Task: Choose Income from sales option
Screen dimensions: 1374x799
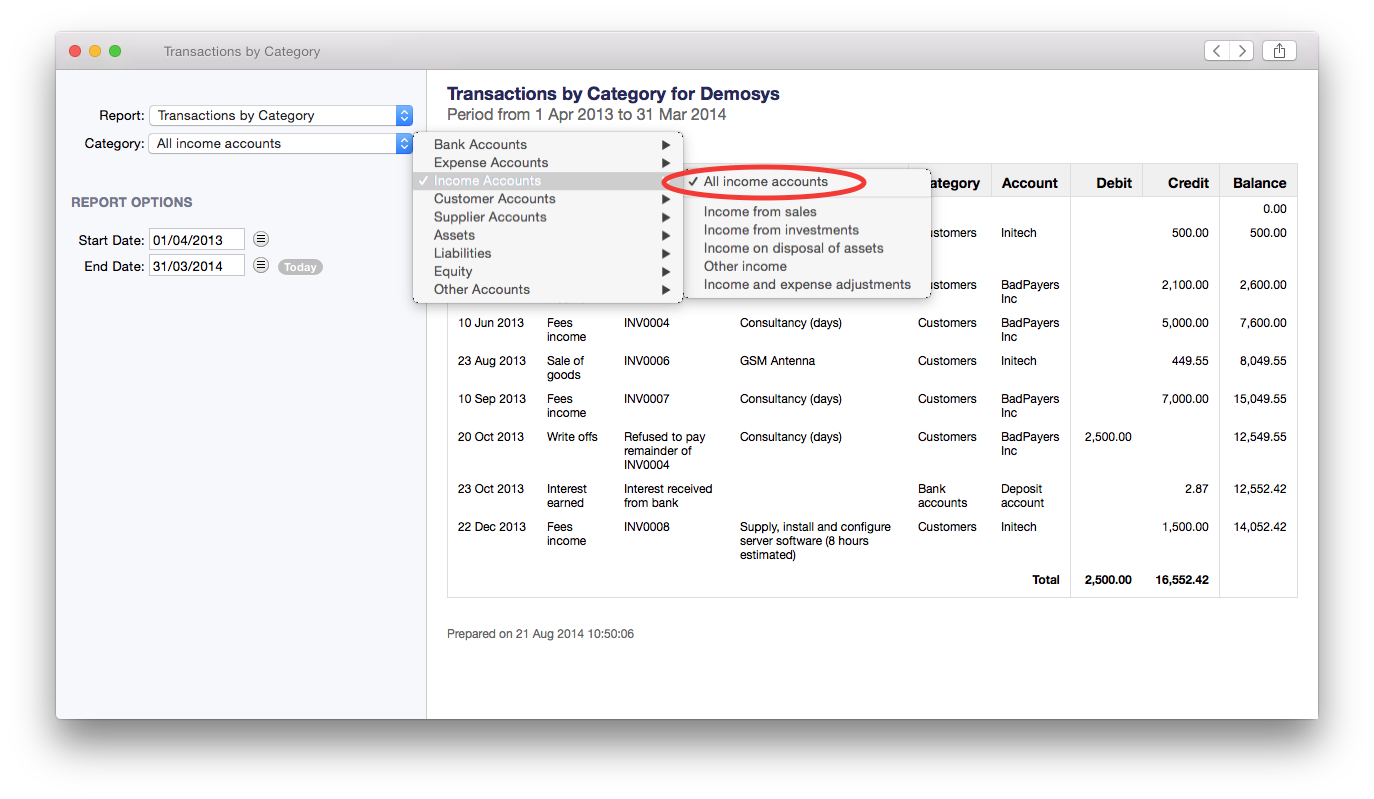Action: pyautogui.click(x=807, y=212)
